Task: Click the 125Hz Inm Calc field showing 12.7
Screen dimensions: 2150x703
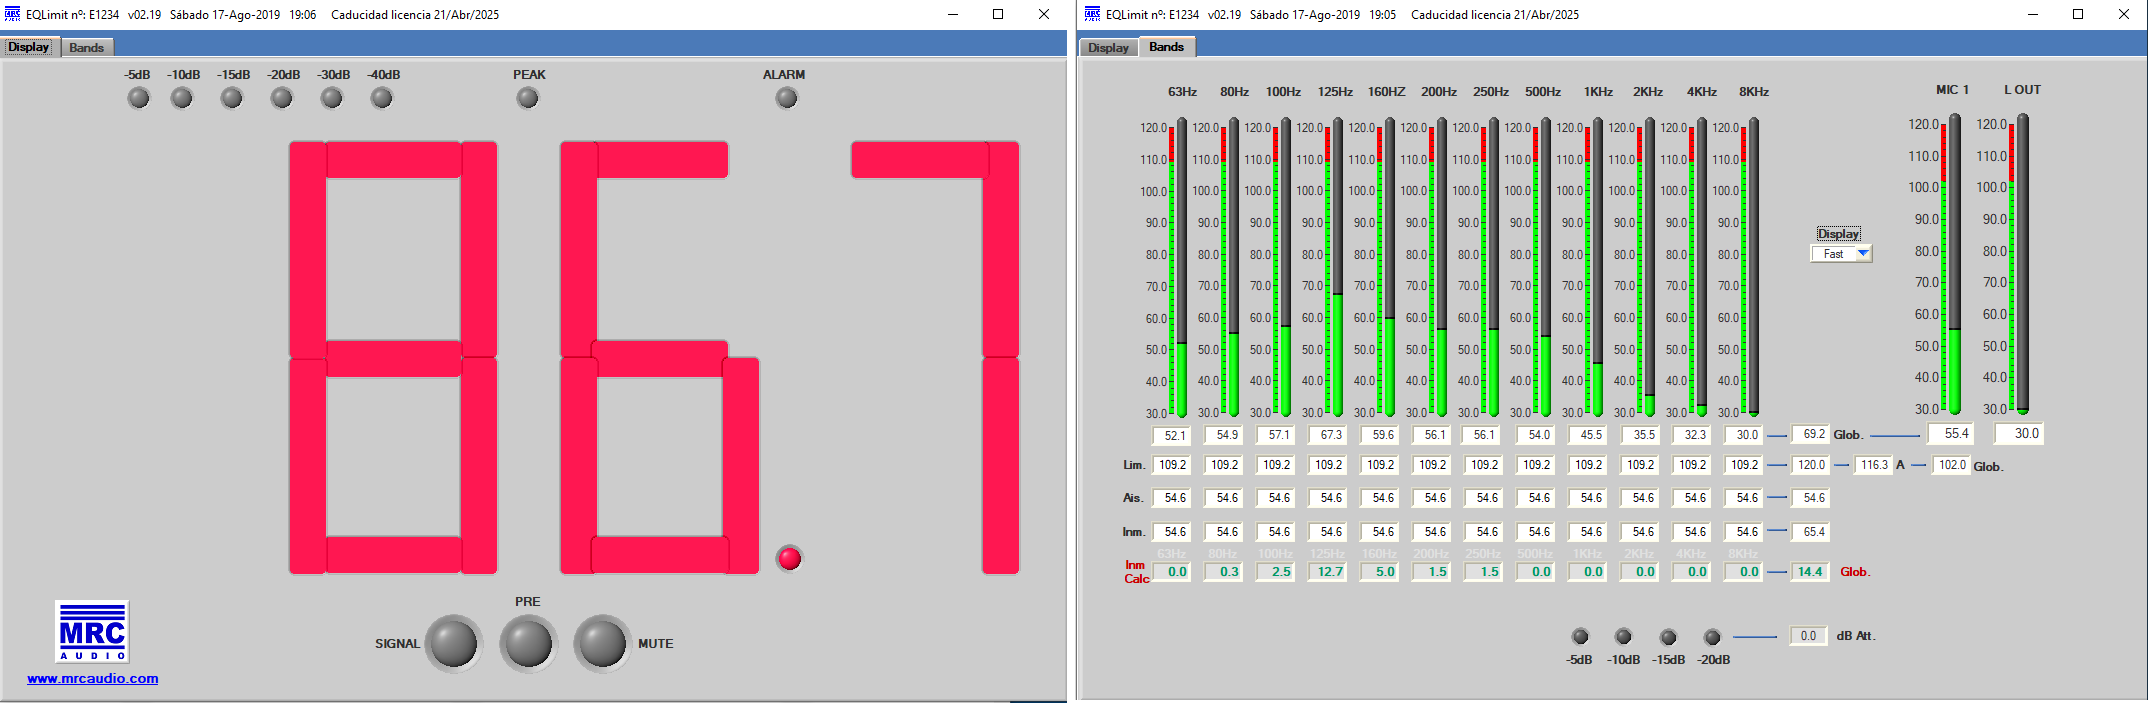Action: [x=1330, y=572]
